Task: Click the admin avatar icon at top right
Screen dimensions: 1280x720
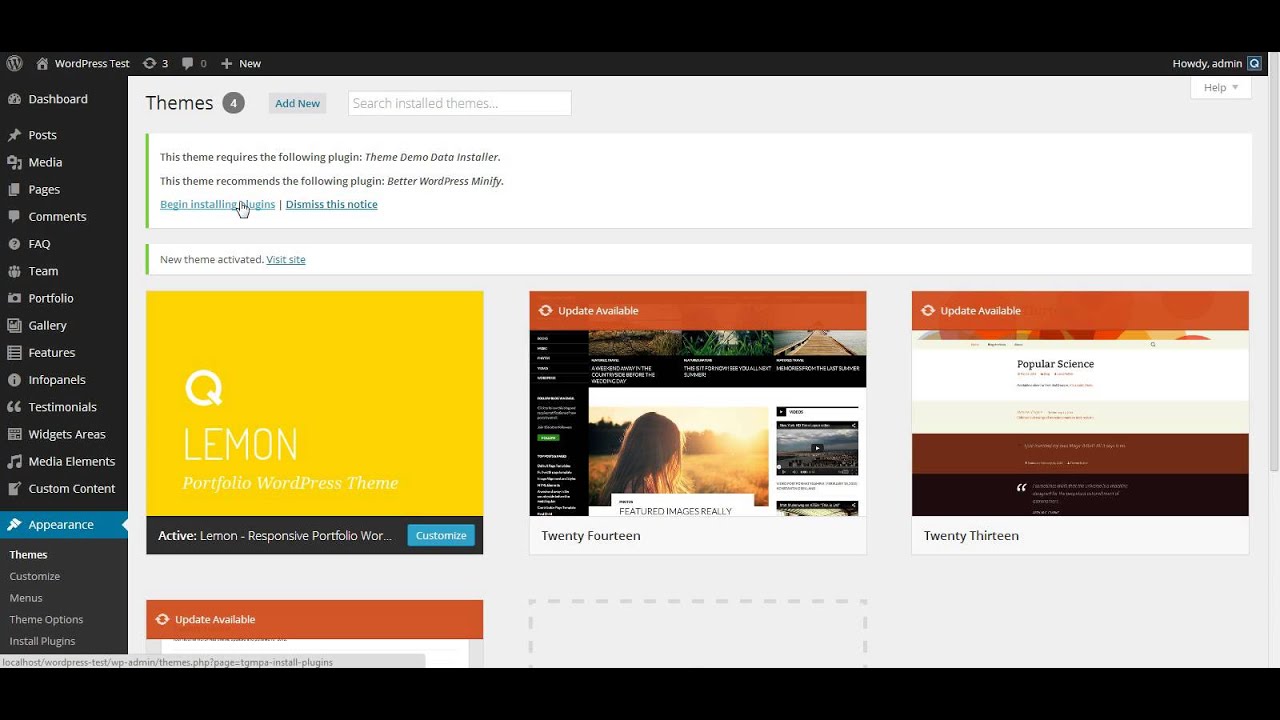Action: pyautogui.click(x=1254, y=63)
